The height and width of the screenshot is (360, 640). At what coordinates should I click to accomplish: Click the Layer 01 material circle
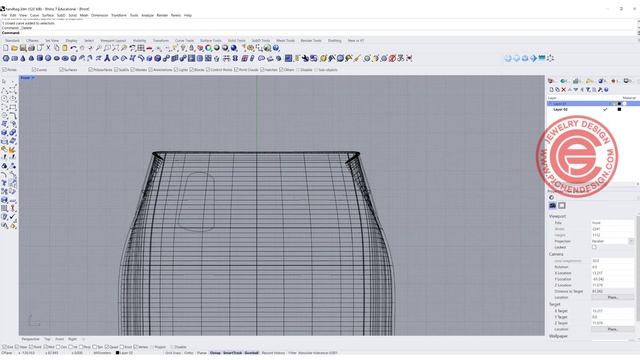[624, 104]
